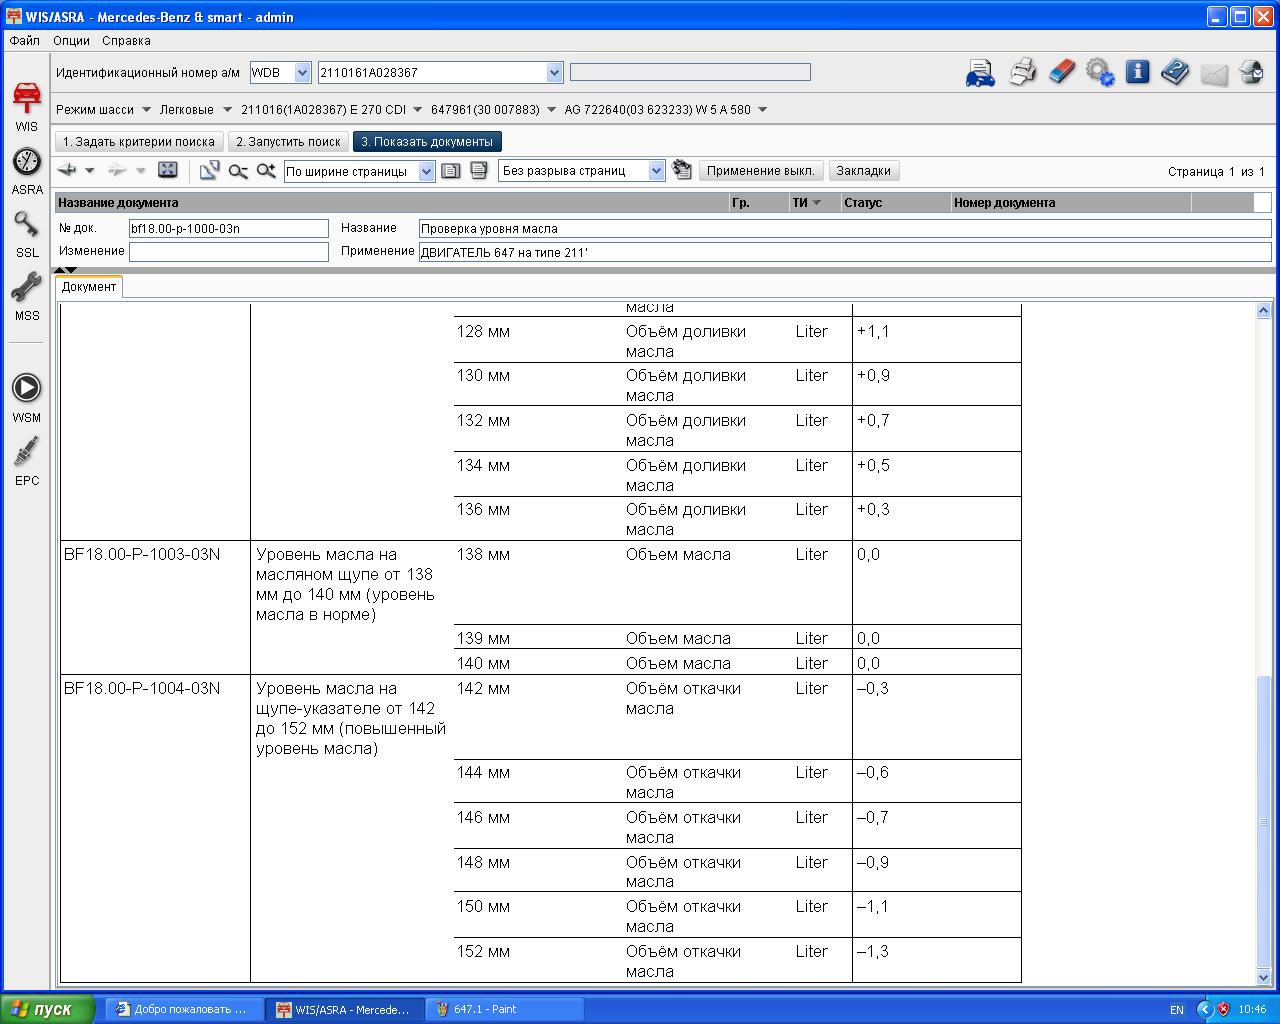Expand the VIN number combo box
The width and height of the screenshot is (1280, 1024).
555,73
